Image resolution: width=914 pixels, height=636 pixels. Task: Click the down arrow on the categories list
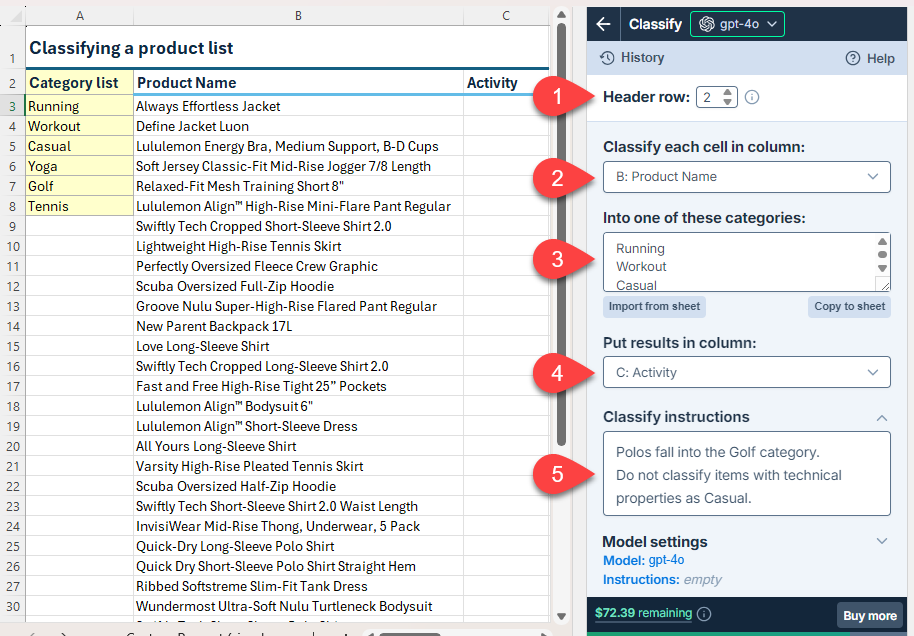pyautogui.click(x=882, y=268)
